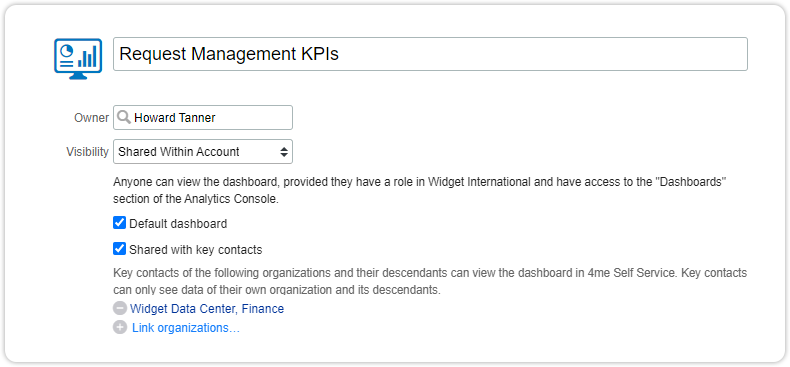
Task: Click the text starting 'Anyone can view the dashboard'
Action: pos(419,190)
